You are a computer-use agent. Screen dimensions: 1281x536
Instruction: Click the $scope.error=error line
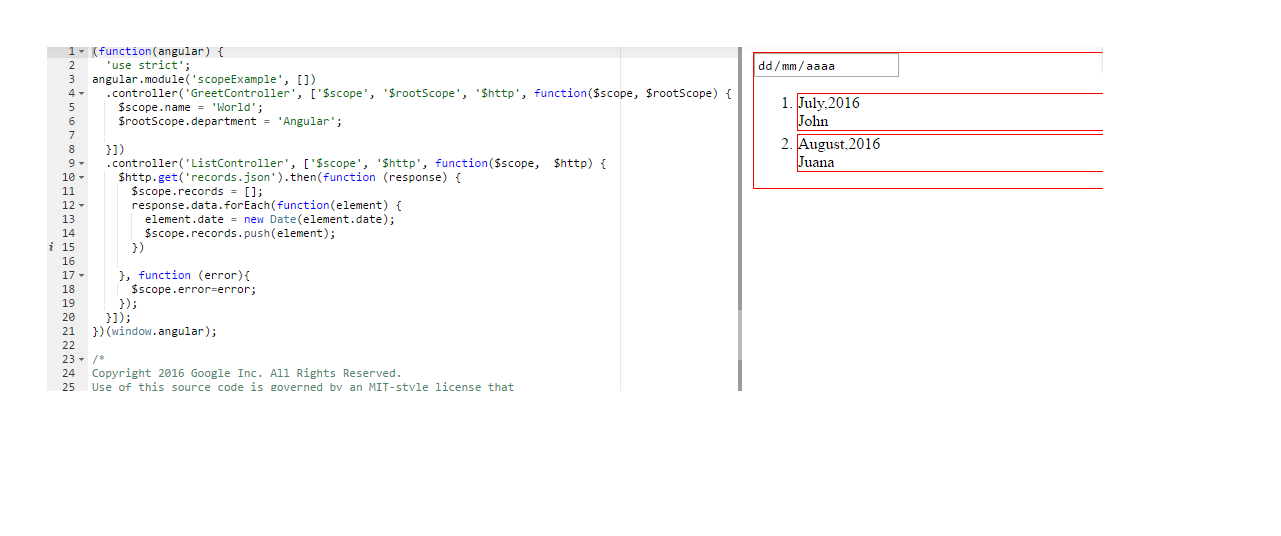click(x=193, y=289)
